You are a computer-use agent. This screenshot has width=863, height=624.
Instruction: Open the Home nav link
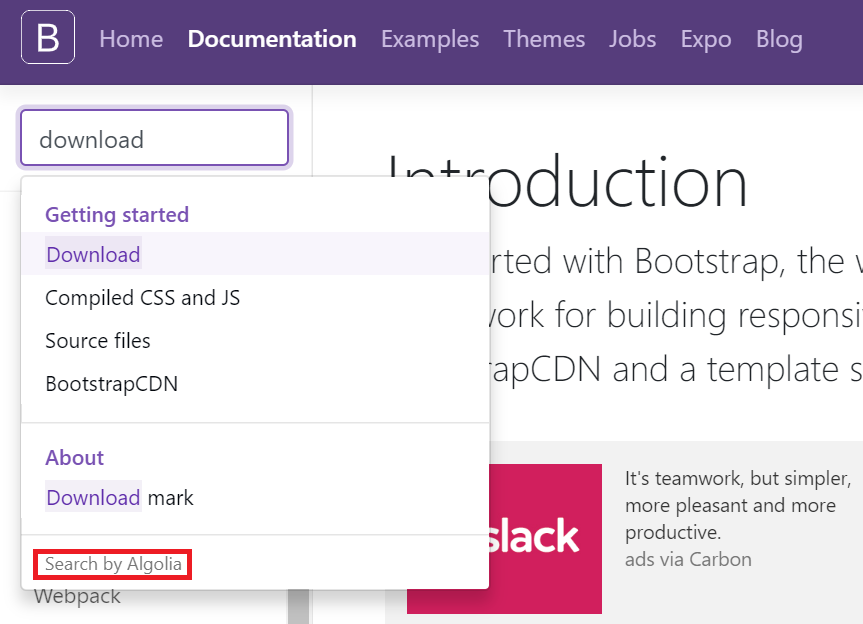(x=131, y=39)
